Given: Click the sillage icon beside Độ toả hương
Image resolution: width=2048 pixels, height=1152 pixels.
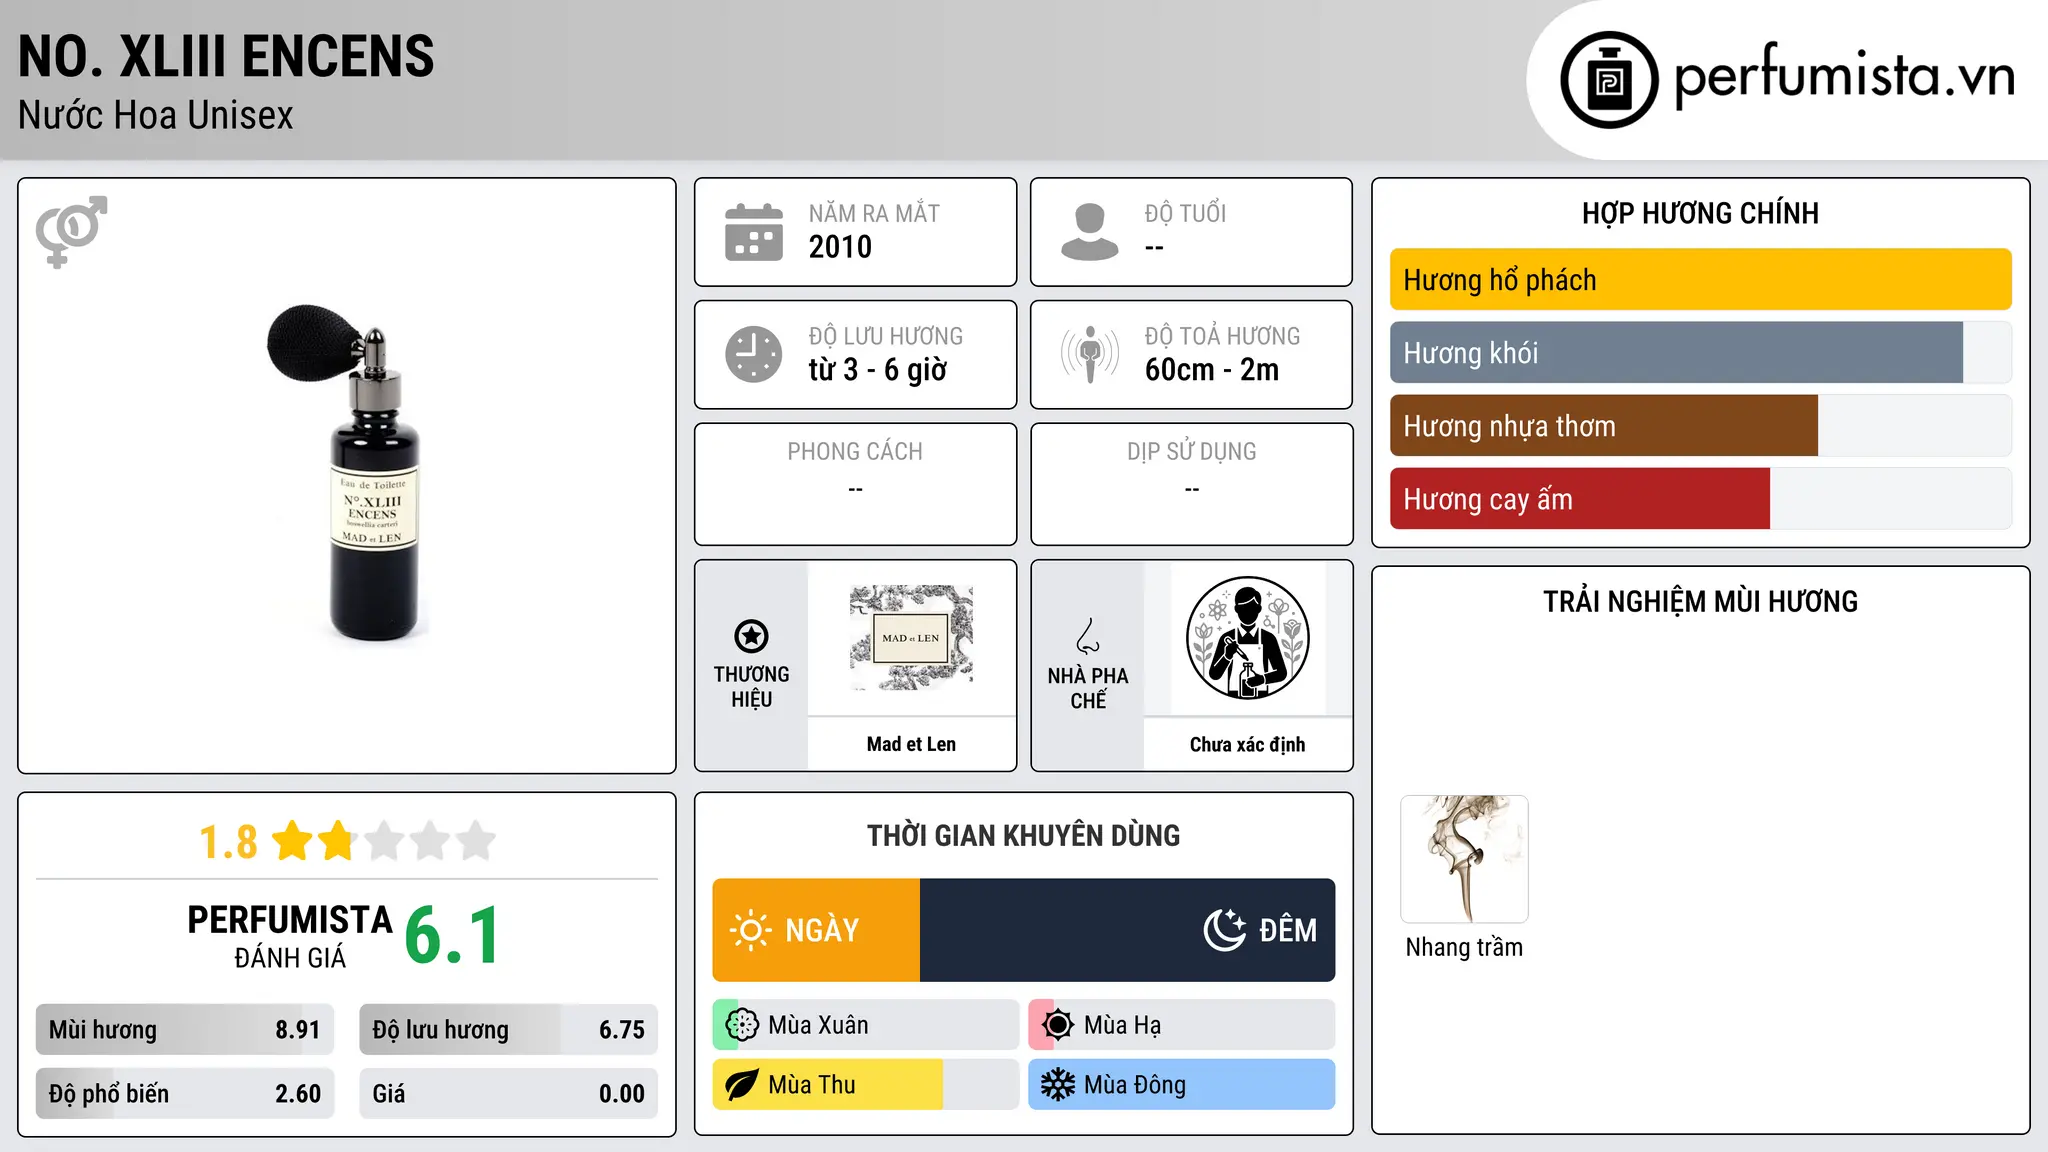Looking at the screenshot, I should point(1090,354).
